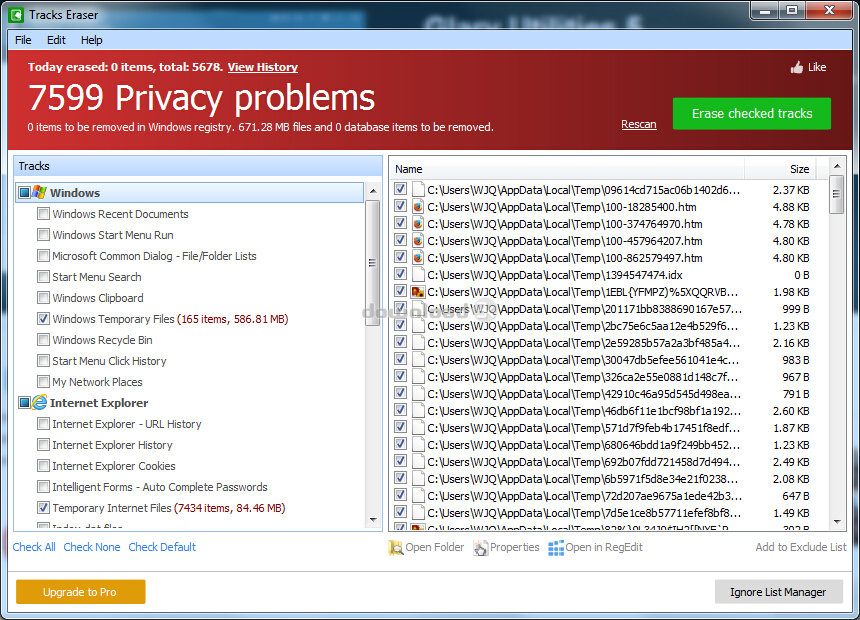Click file icon of 100-18285400.htm
The image size is (860, 620).
coord(418,207)
